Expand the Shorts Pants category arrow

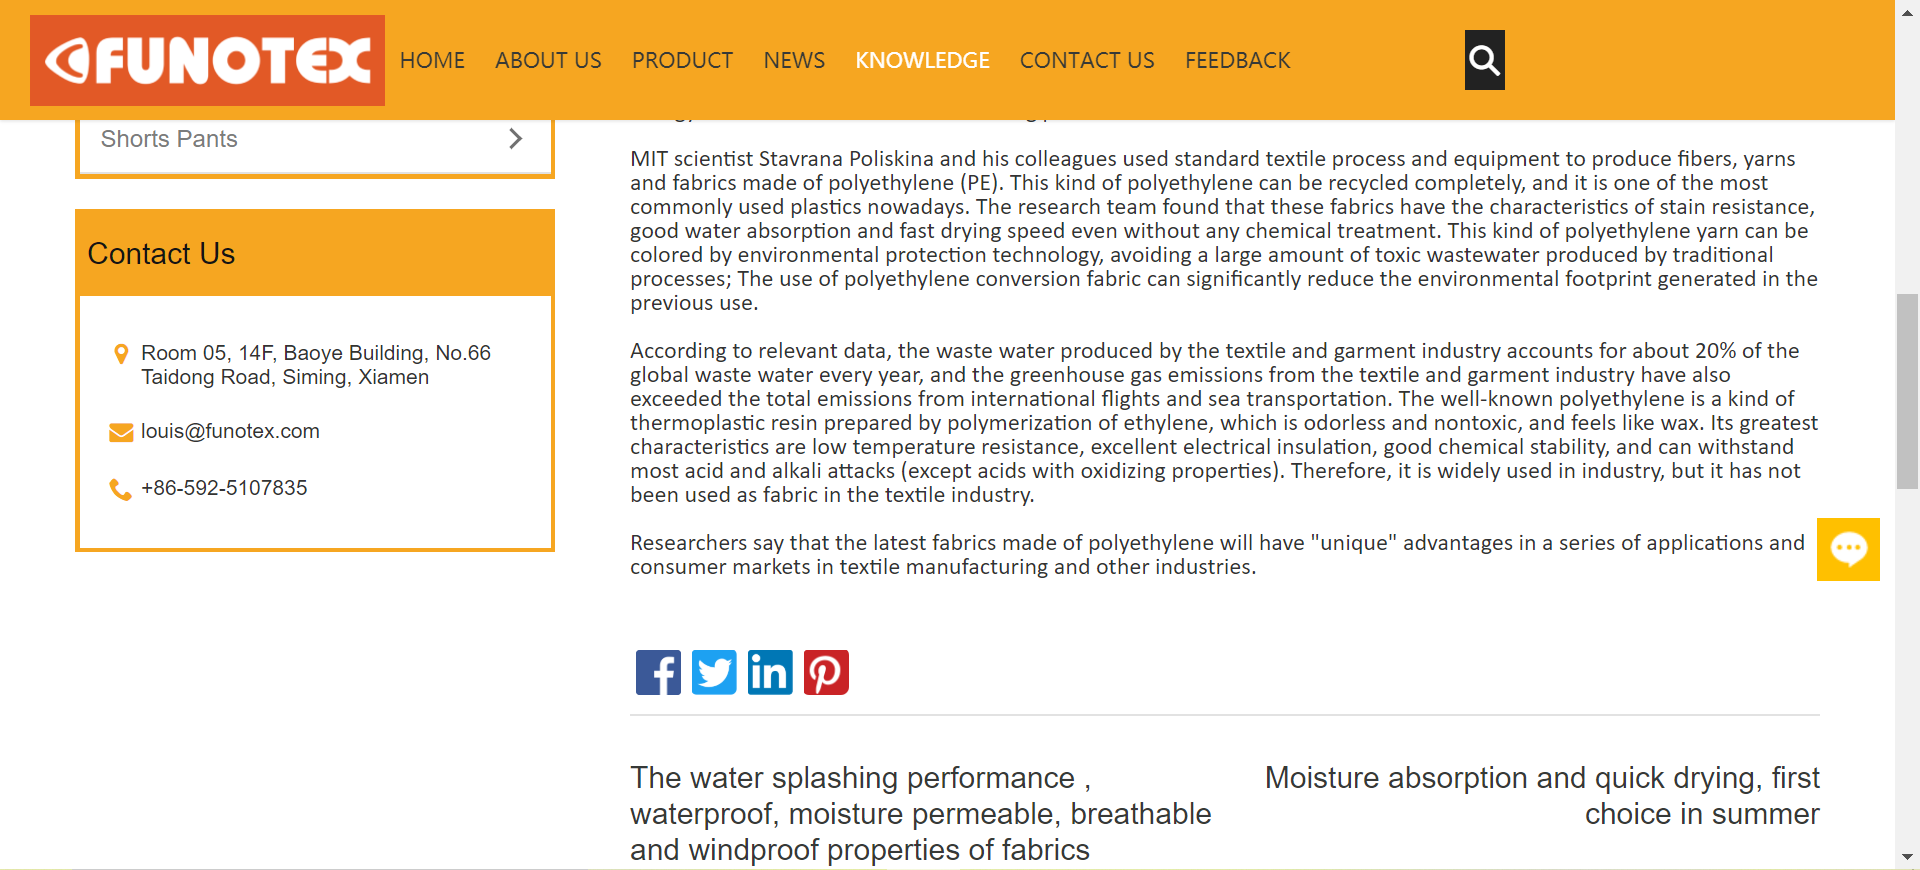click(515, 139)
